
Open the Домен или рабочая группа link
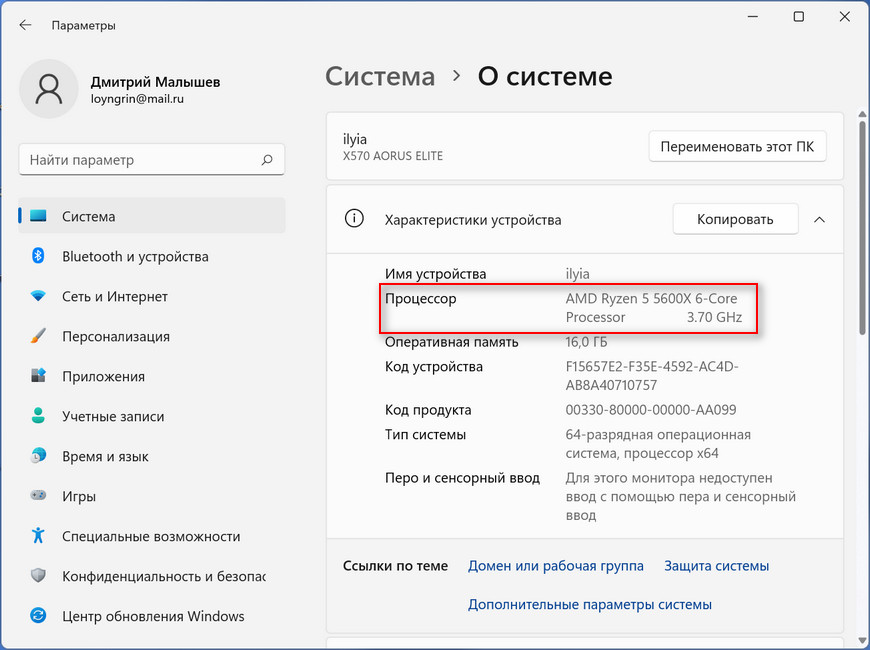[555, 566]
